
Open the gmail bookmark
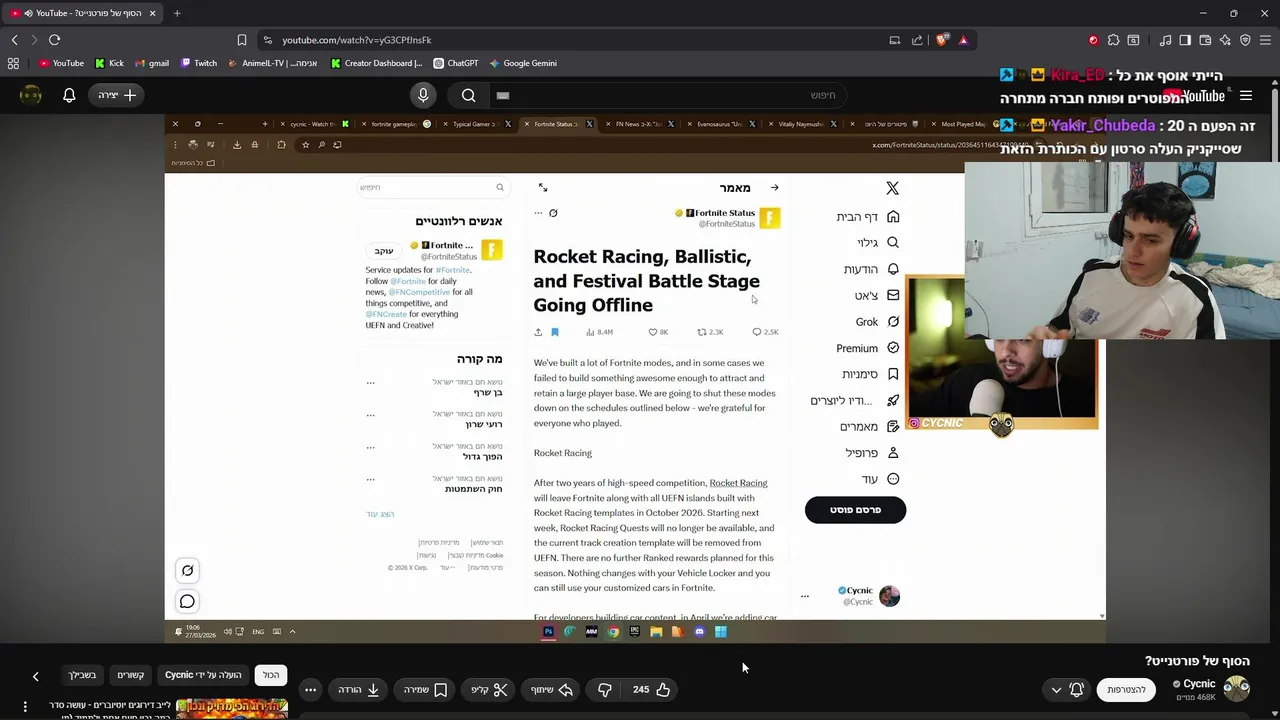(152, 63)
